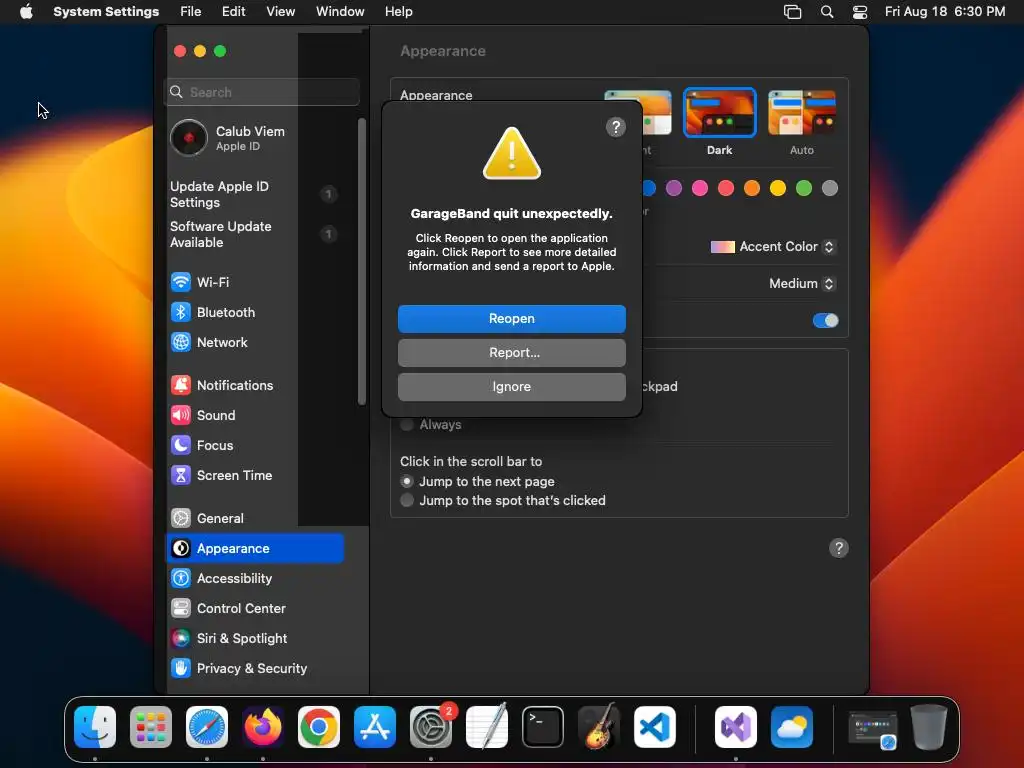Launch Safari from the Dock
The height and width of the screenshot is (768, 1024).
pyautogui.click(x=207, y=727)
